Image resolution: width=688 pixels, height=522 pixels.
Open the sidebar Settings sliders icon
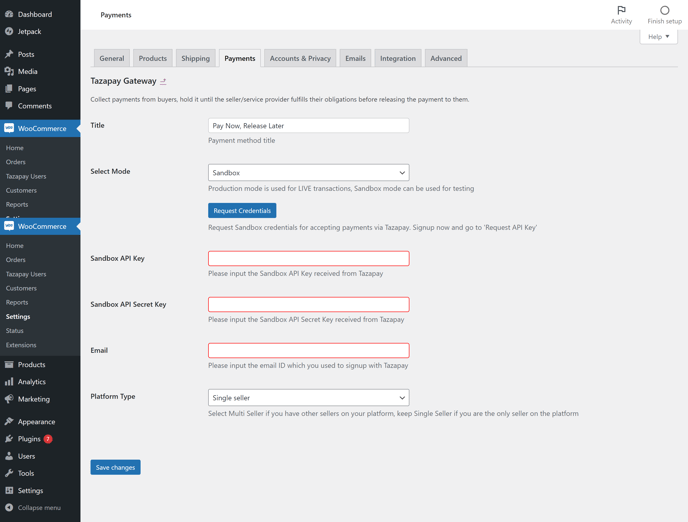click(x=9, y=490)
